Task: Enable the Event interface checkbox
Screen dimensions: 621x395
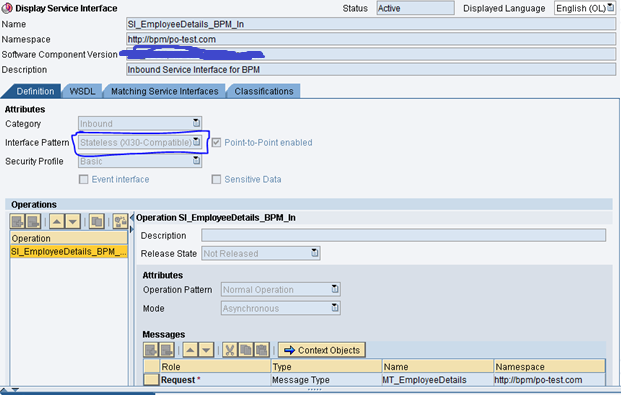Action: pyautogui.click(x=84, y=179)
